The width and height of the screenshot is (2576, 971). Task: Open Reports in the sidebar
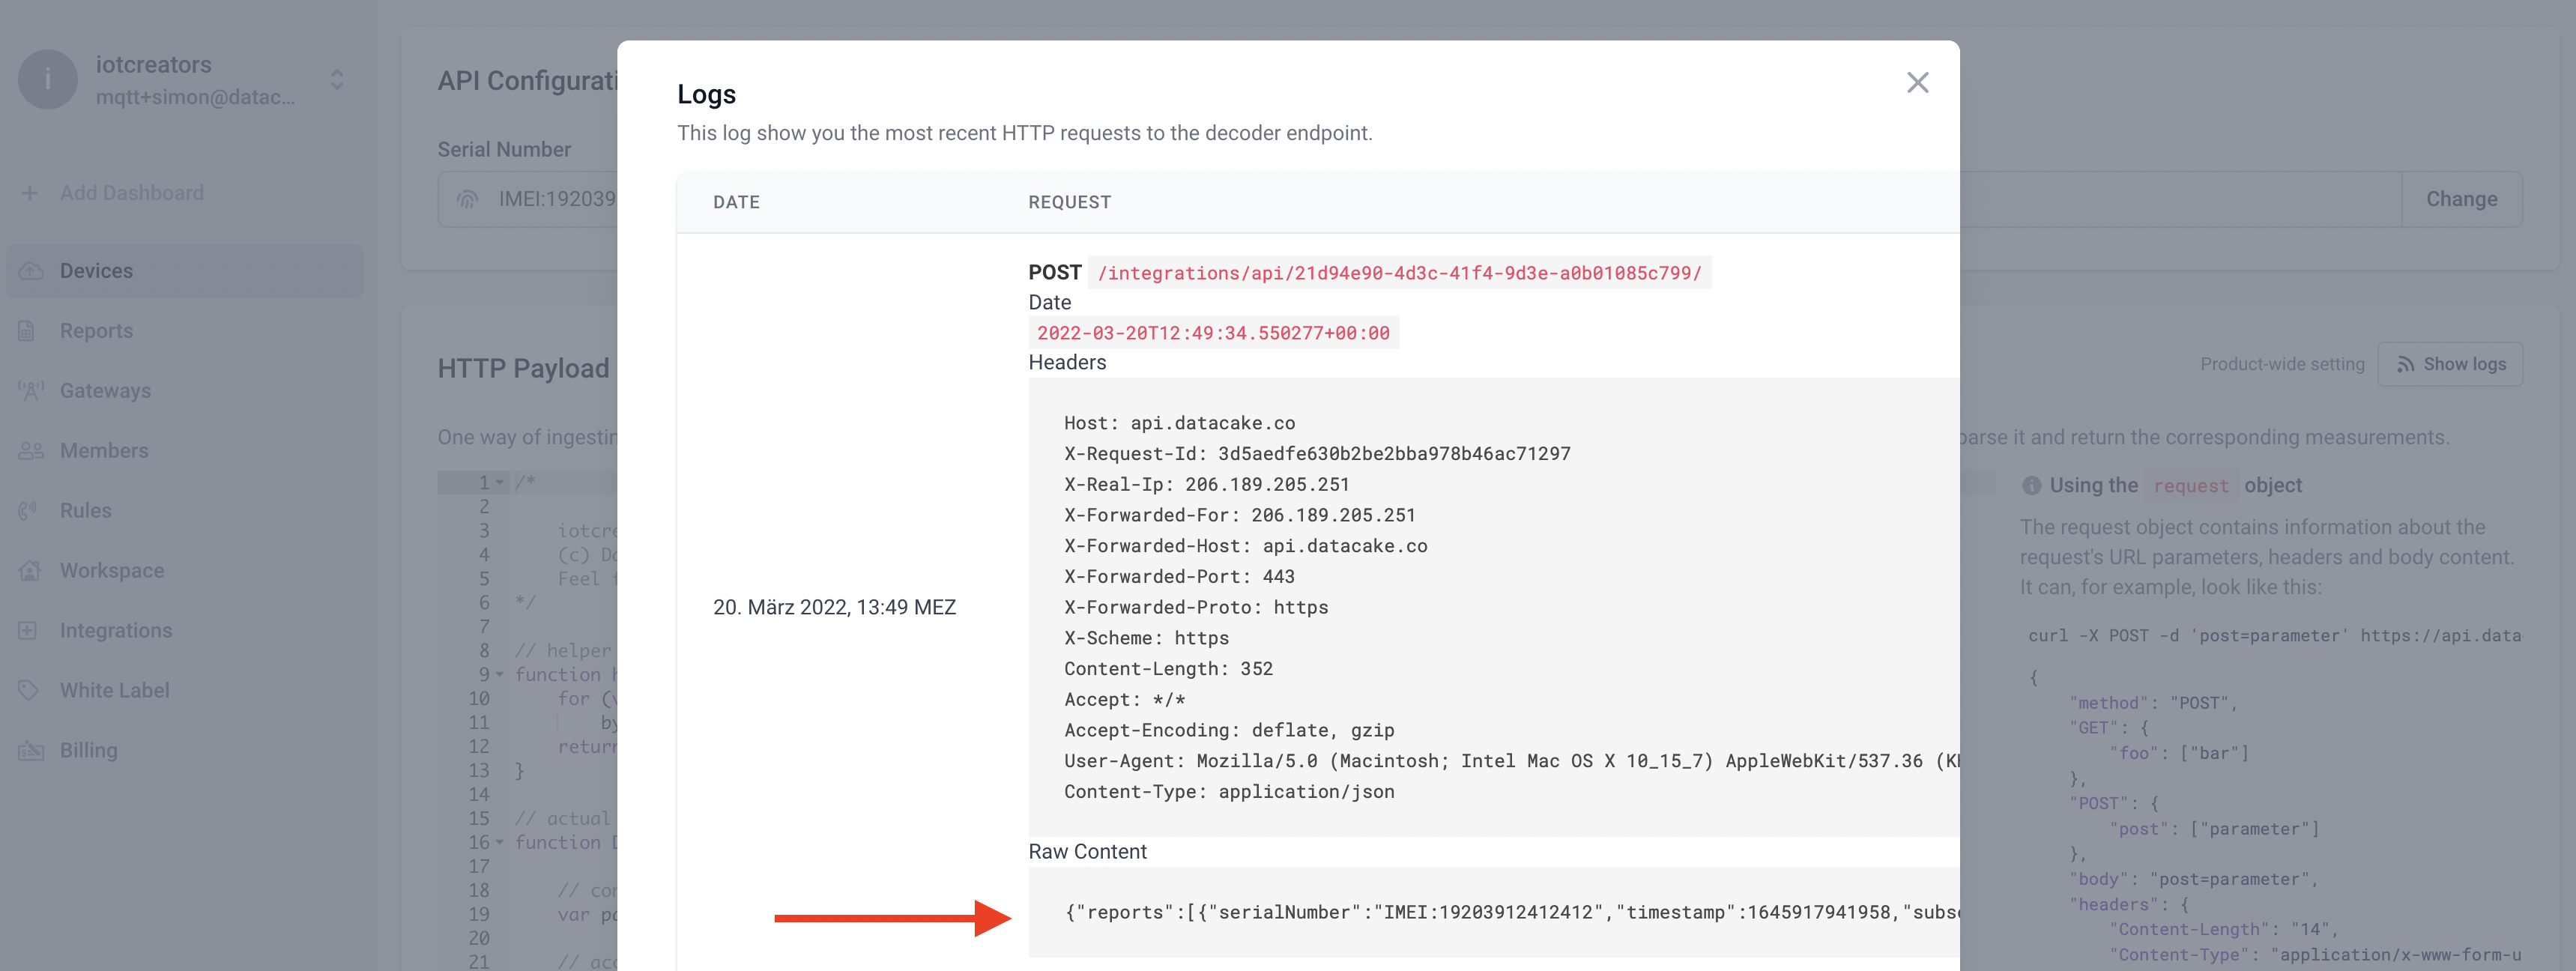[x=96, y=331]
